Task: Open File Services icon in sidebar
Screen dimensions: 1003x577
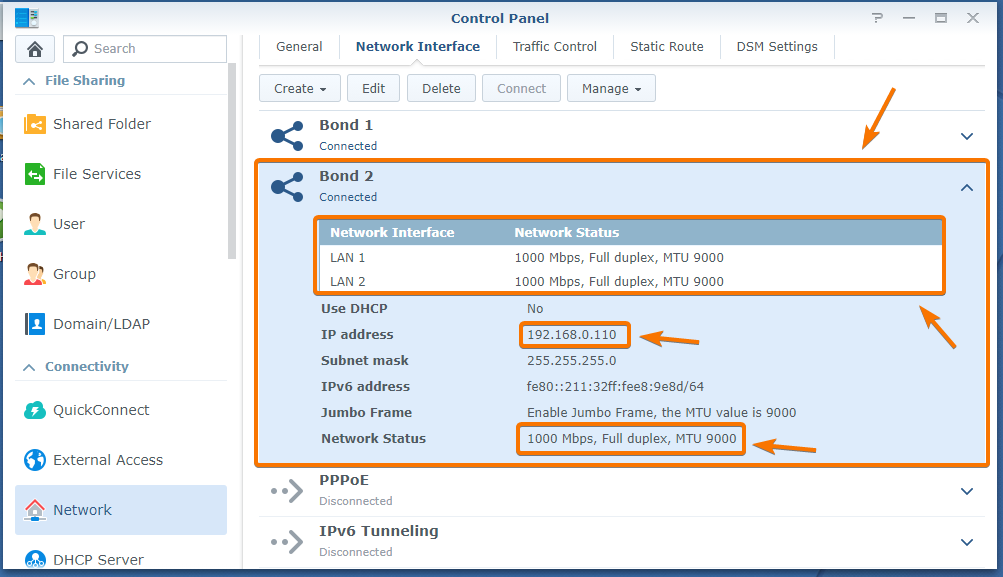Action: pyautogui.click(x=35, y=174)
